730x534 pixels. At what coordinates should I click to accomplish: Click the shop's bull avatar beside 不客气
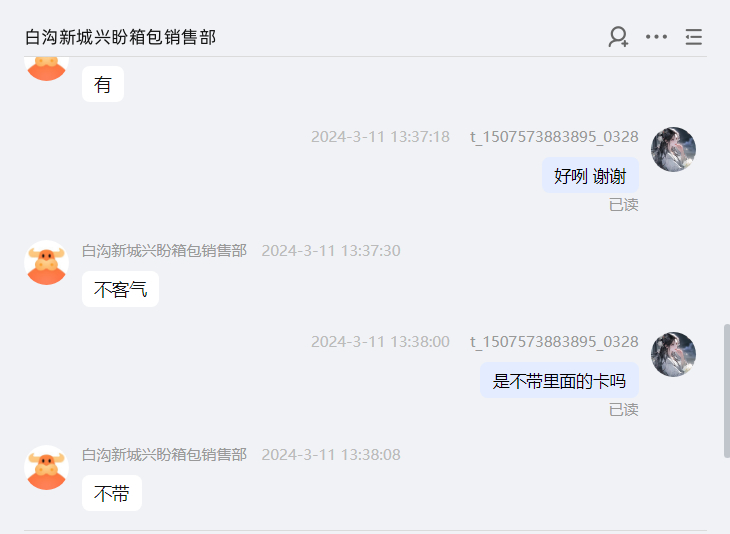[47, 263]
